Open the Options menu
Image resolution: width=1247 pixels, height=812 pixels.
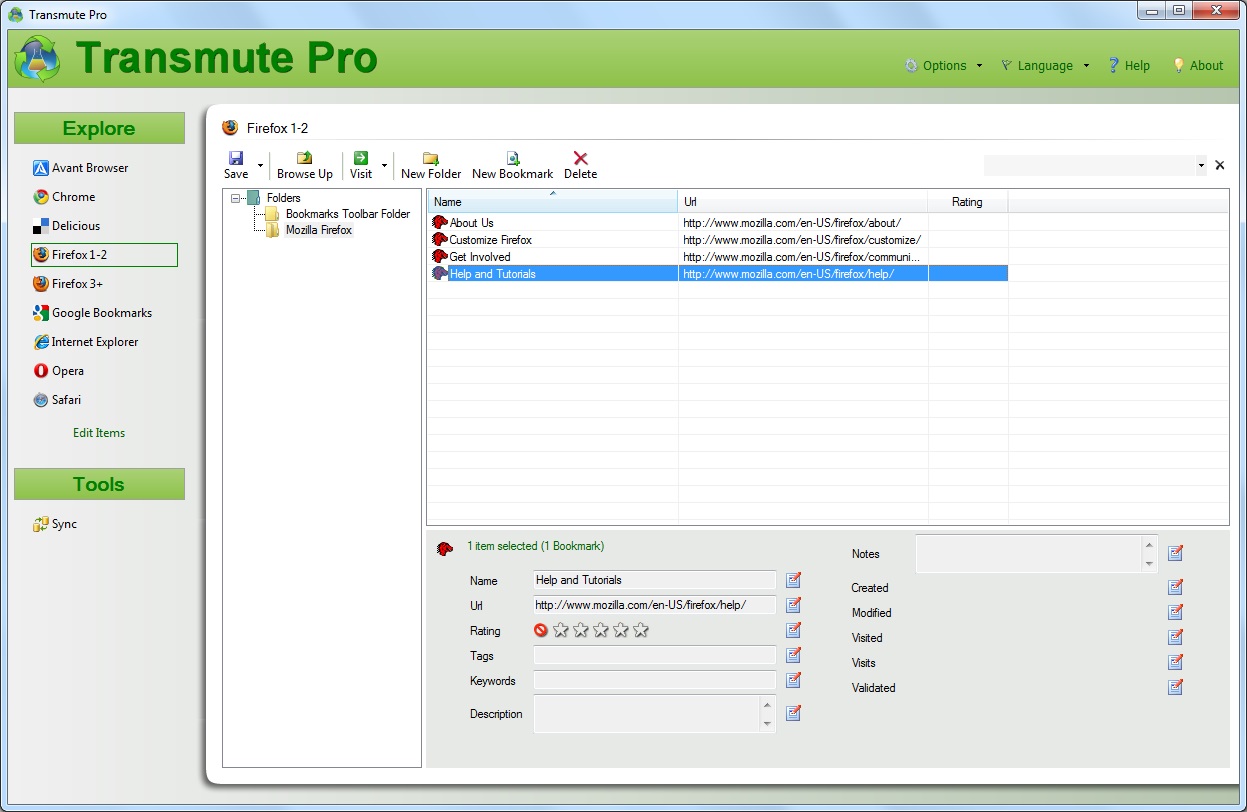point(943,66)
